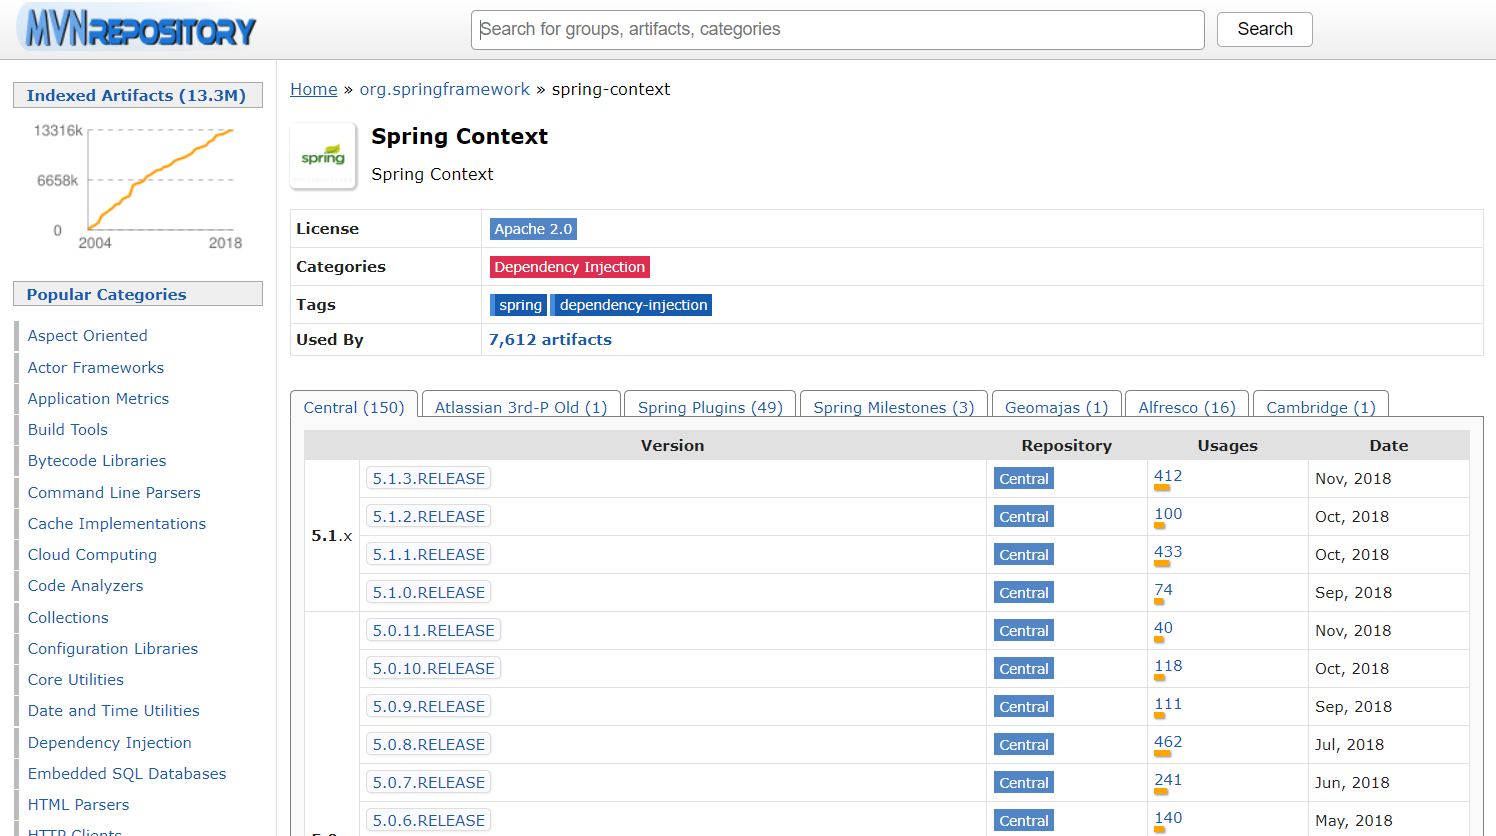
Task: Click the spring tag
Action: point(519,305)
